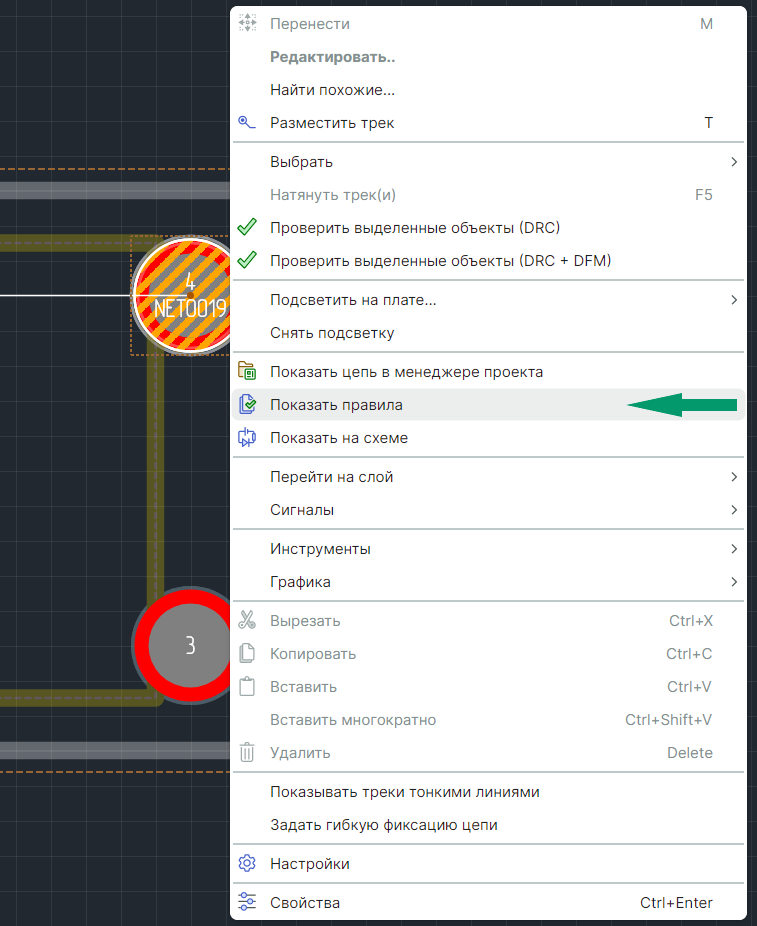
Task: Click the Delete shortcut label
Action: (x=690, y=752)
